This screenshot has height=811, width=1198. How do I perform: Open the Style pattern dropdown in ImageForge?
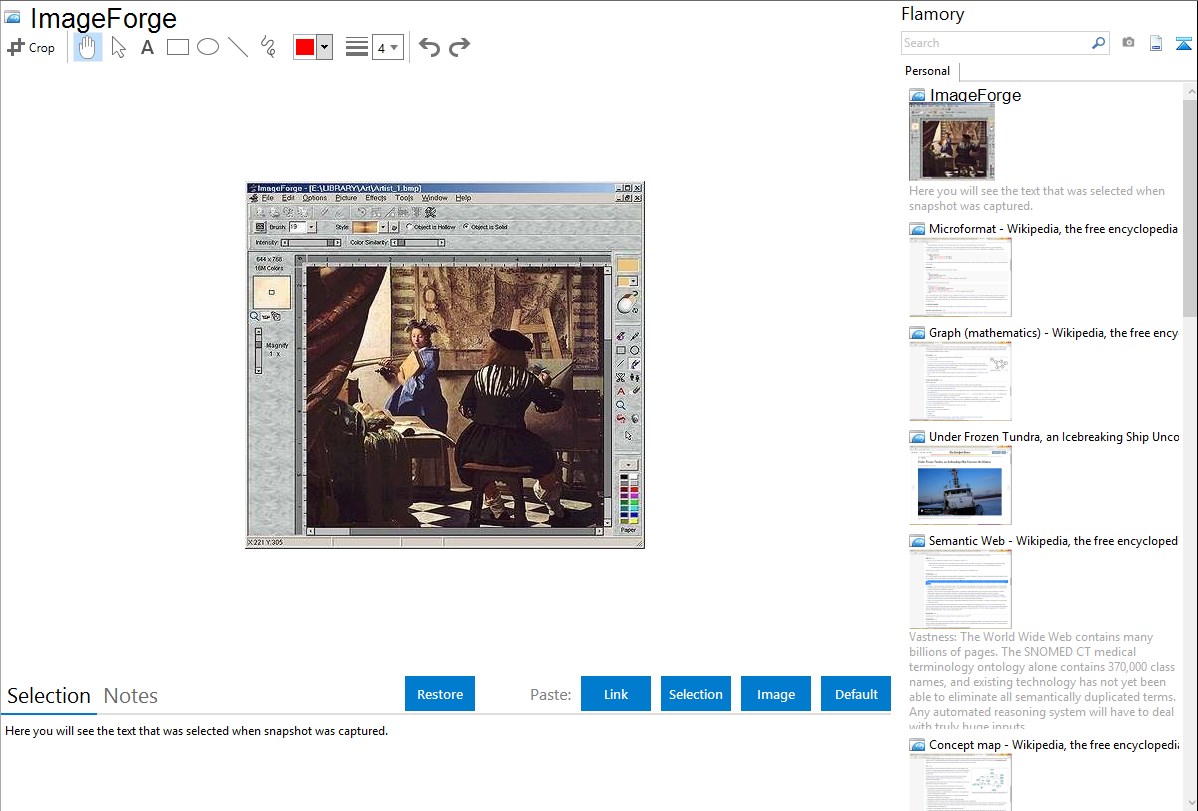coord(384,227)
